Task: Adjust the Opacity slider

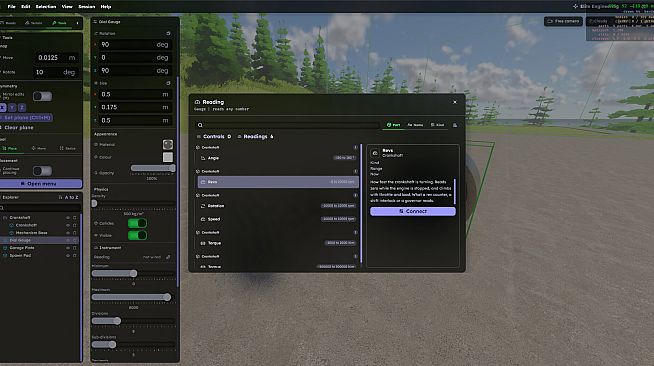Action: click(x=153, y=168)
